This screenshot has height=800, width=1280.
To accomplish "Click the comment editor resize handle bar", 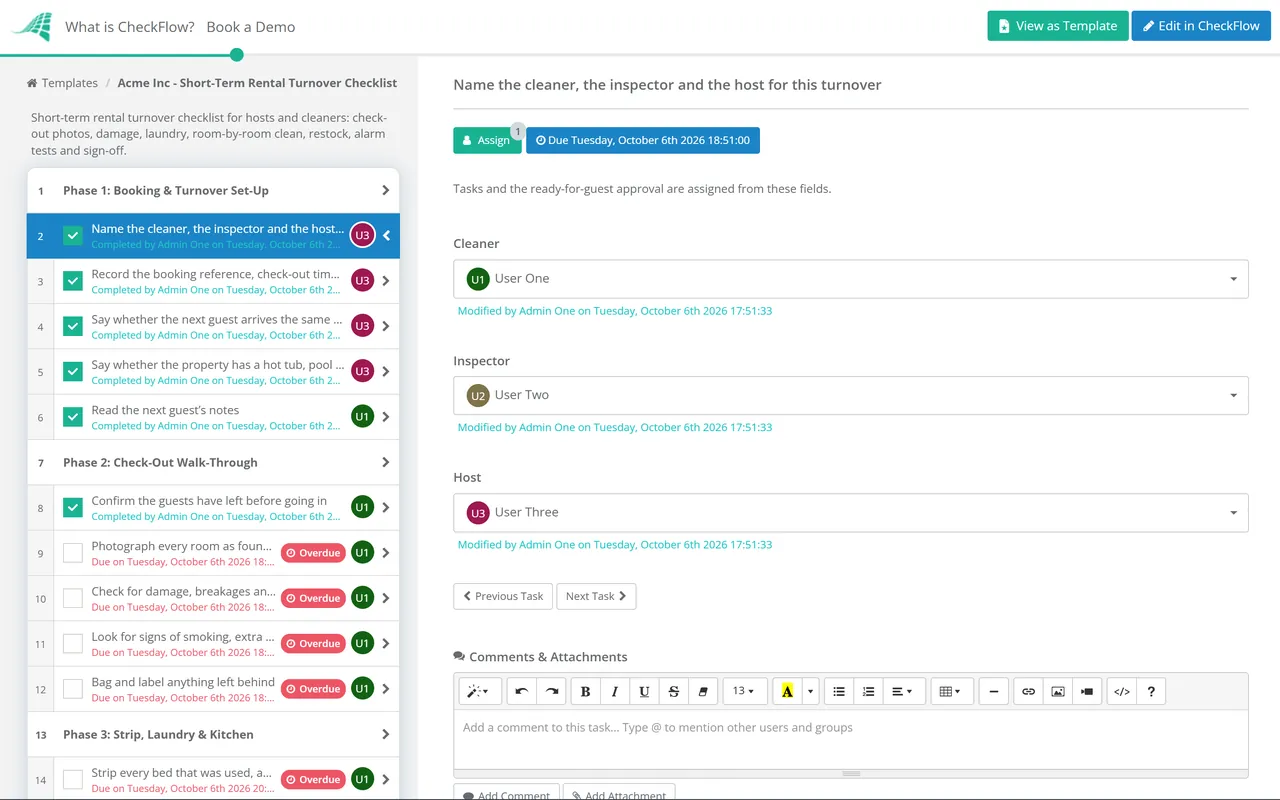I will pos(851,773).
